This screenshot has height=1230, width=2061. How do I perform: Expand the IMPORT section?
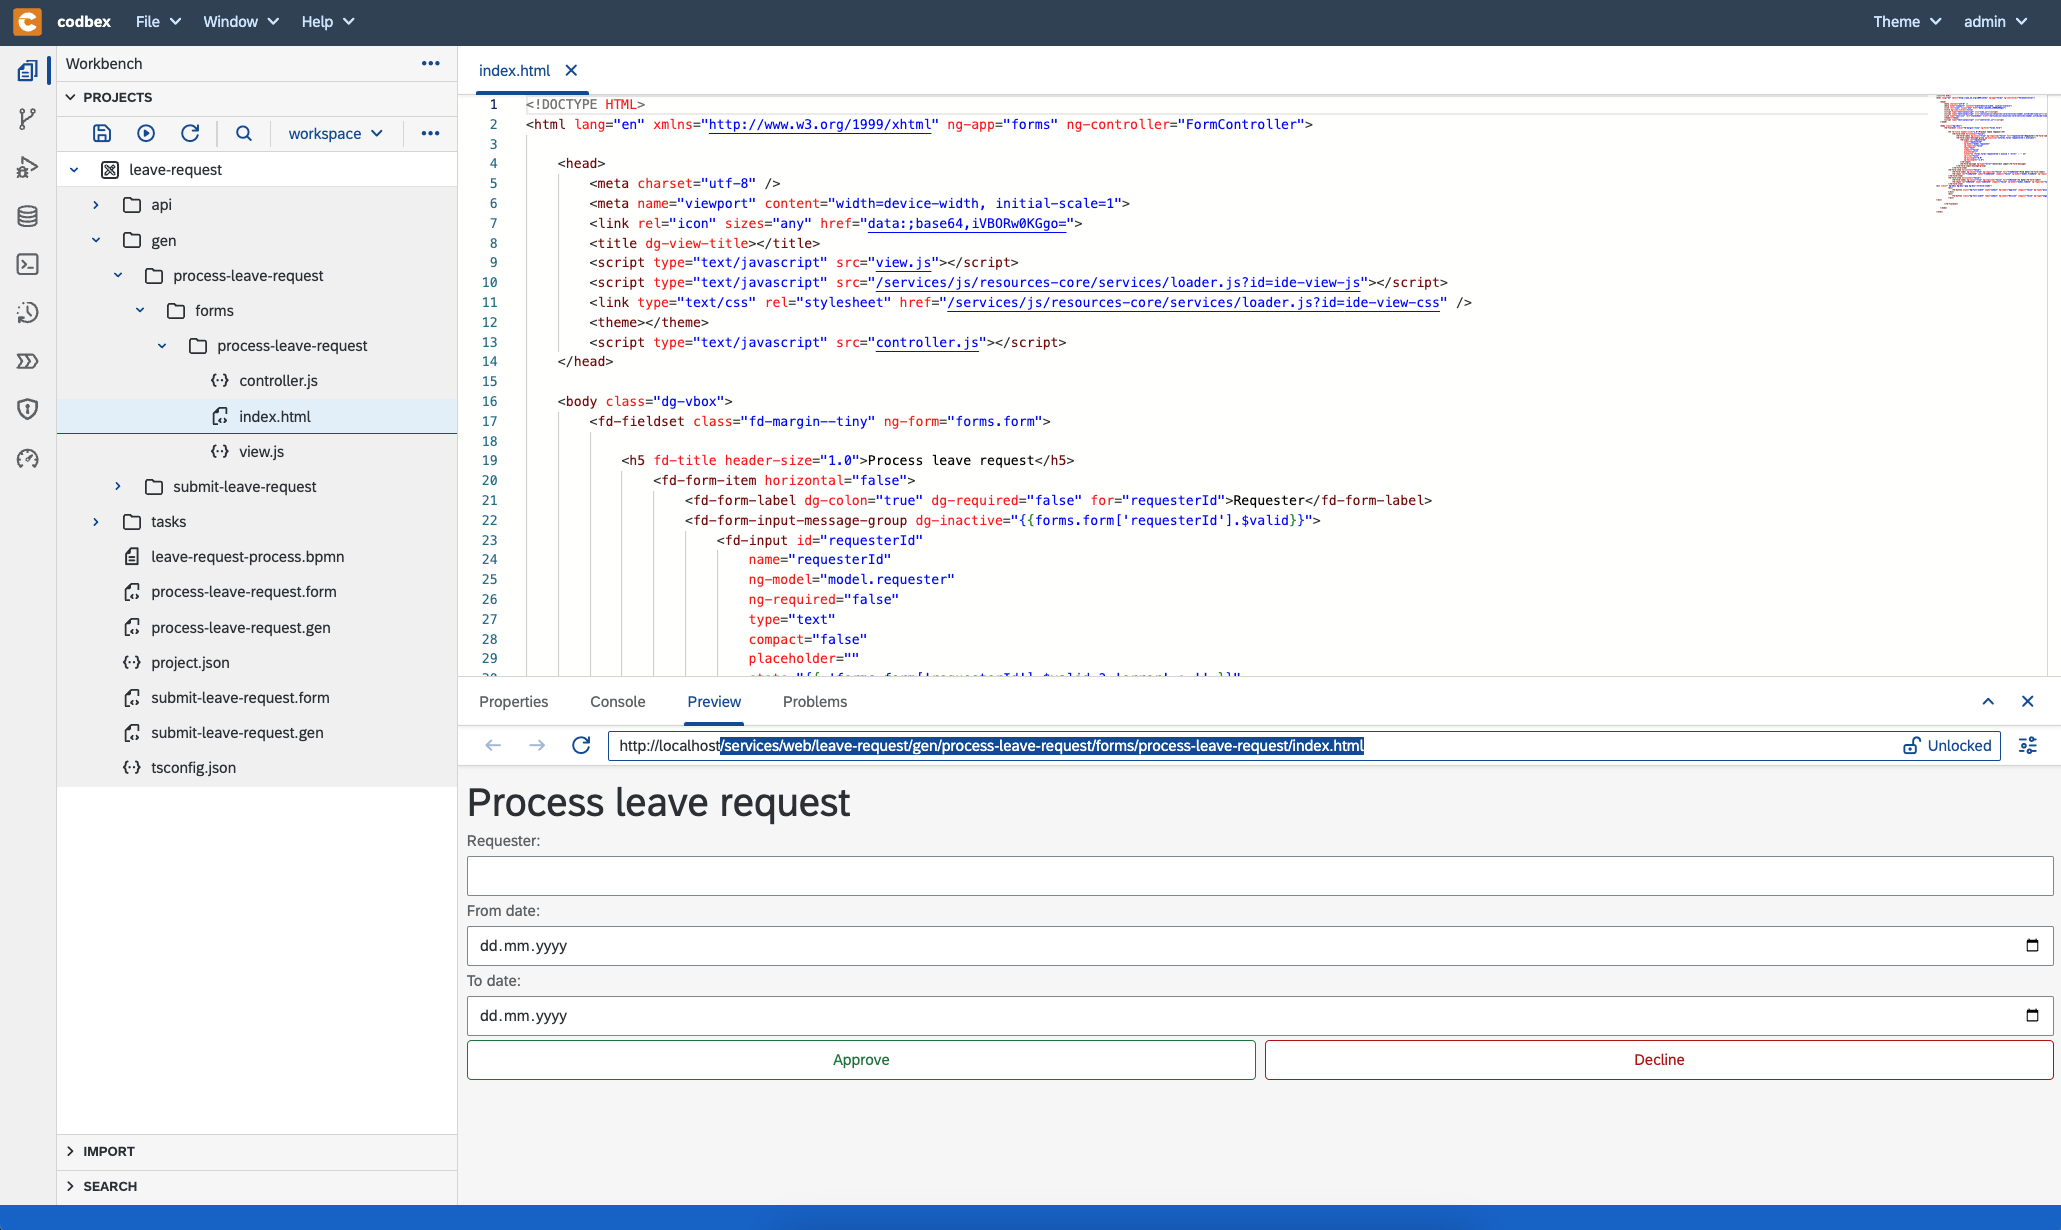(x=70, y=1151)
